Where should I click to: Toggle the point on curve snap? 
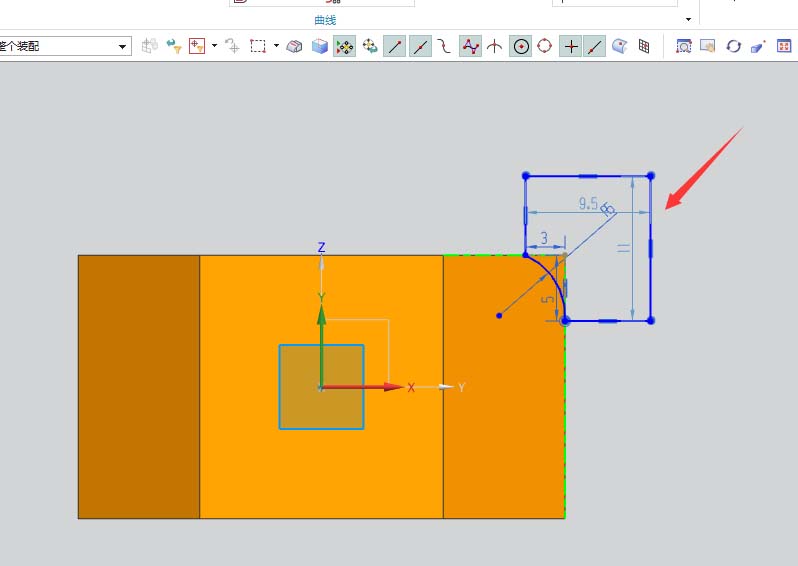[594, 46]
